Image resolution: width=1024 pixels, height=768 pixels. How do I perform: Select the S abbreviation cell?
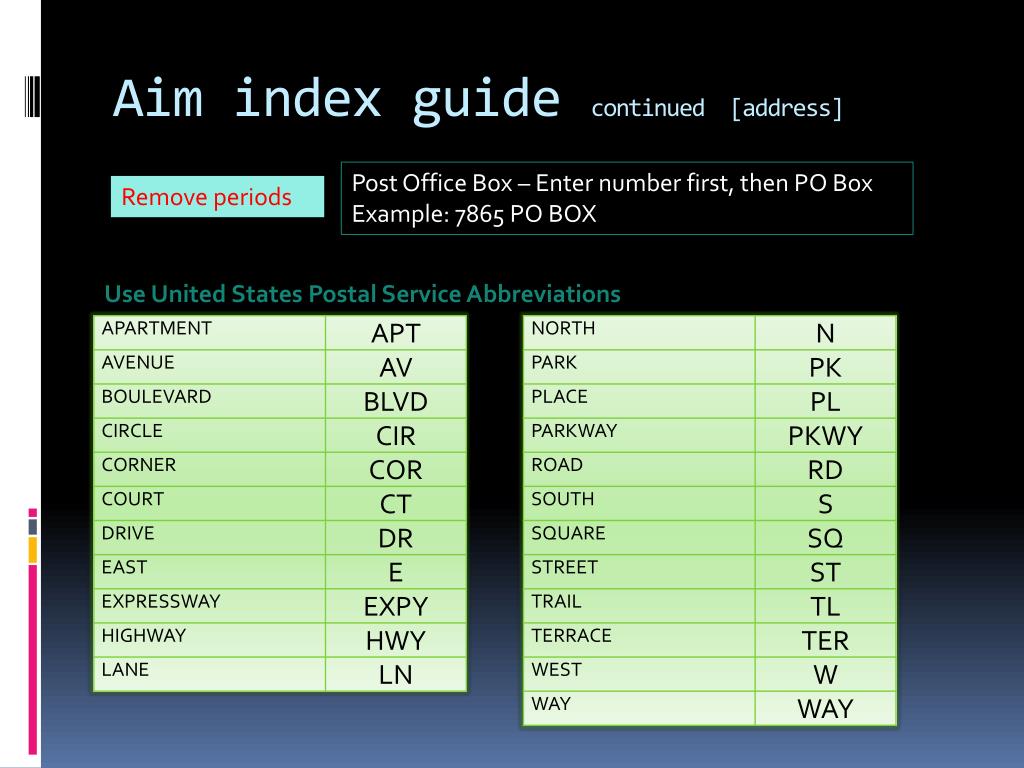pos(825,504)
